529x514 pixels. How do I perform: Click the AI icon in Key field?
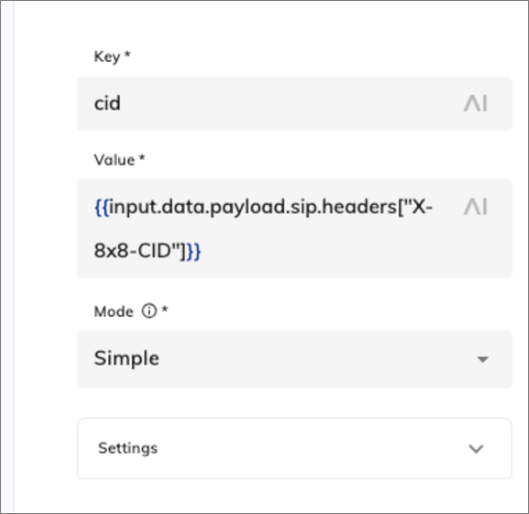(x=475, y=103)
